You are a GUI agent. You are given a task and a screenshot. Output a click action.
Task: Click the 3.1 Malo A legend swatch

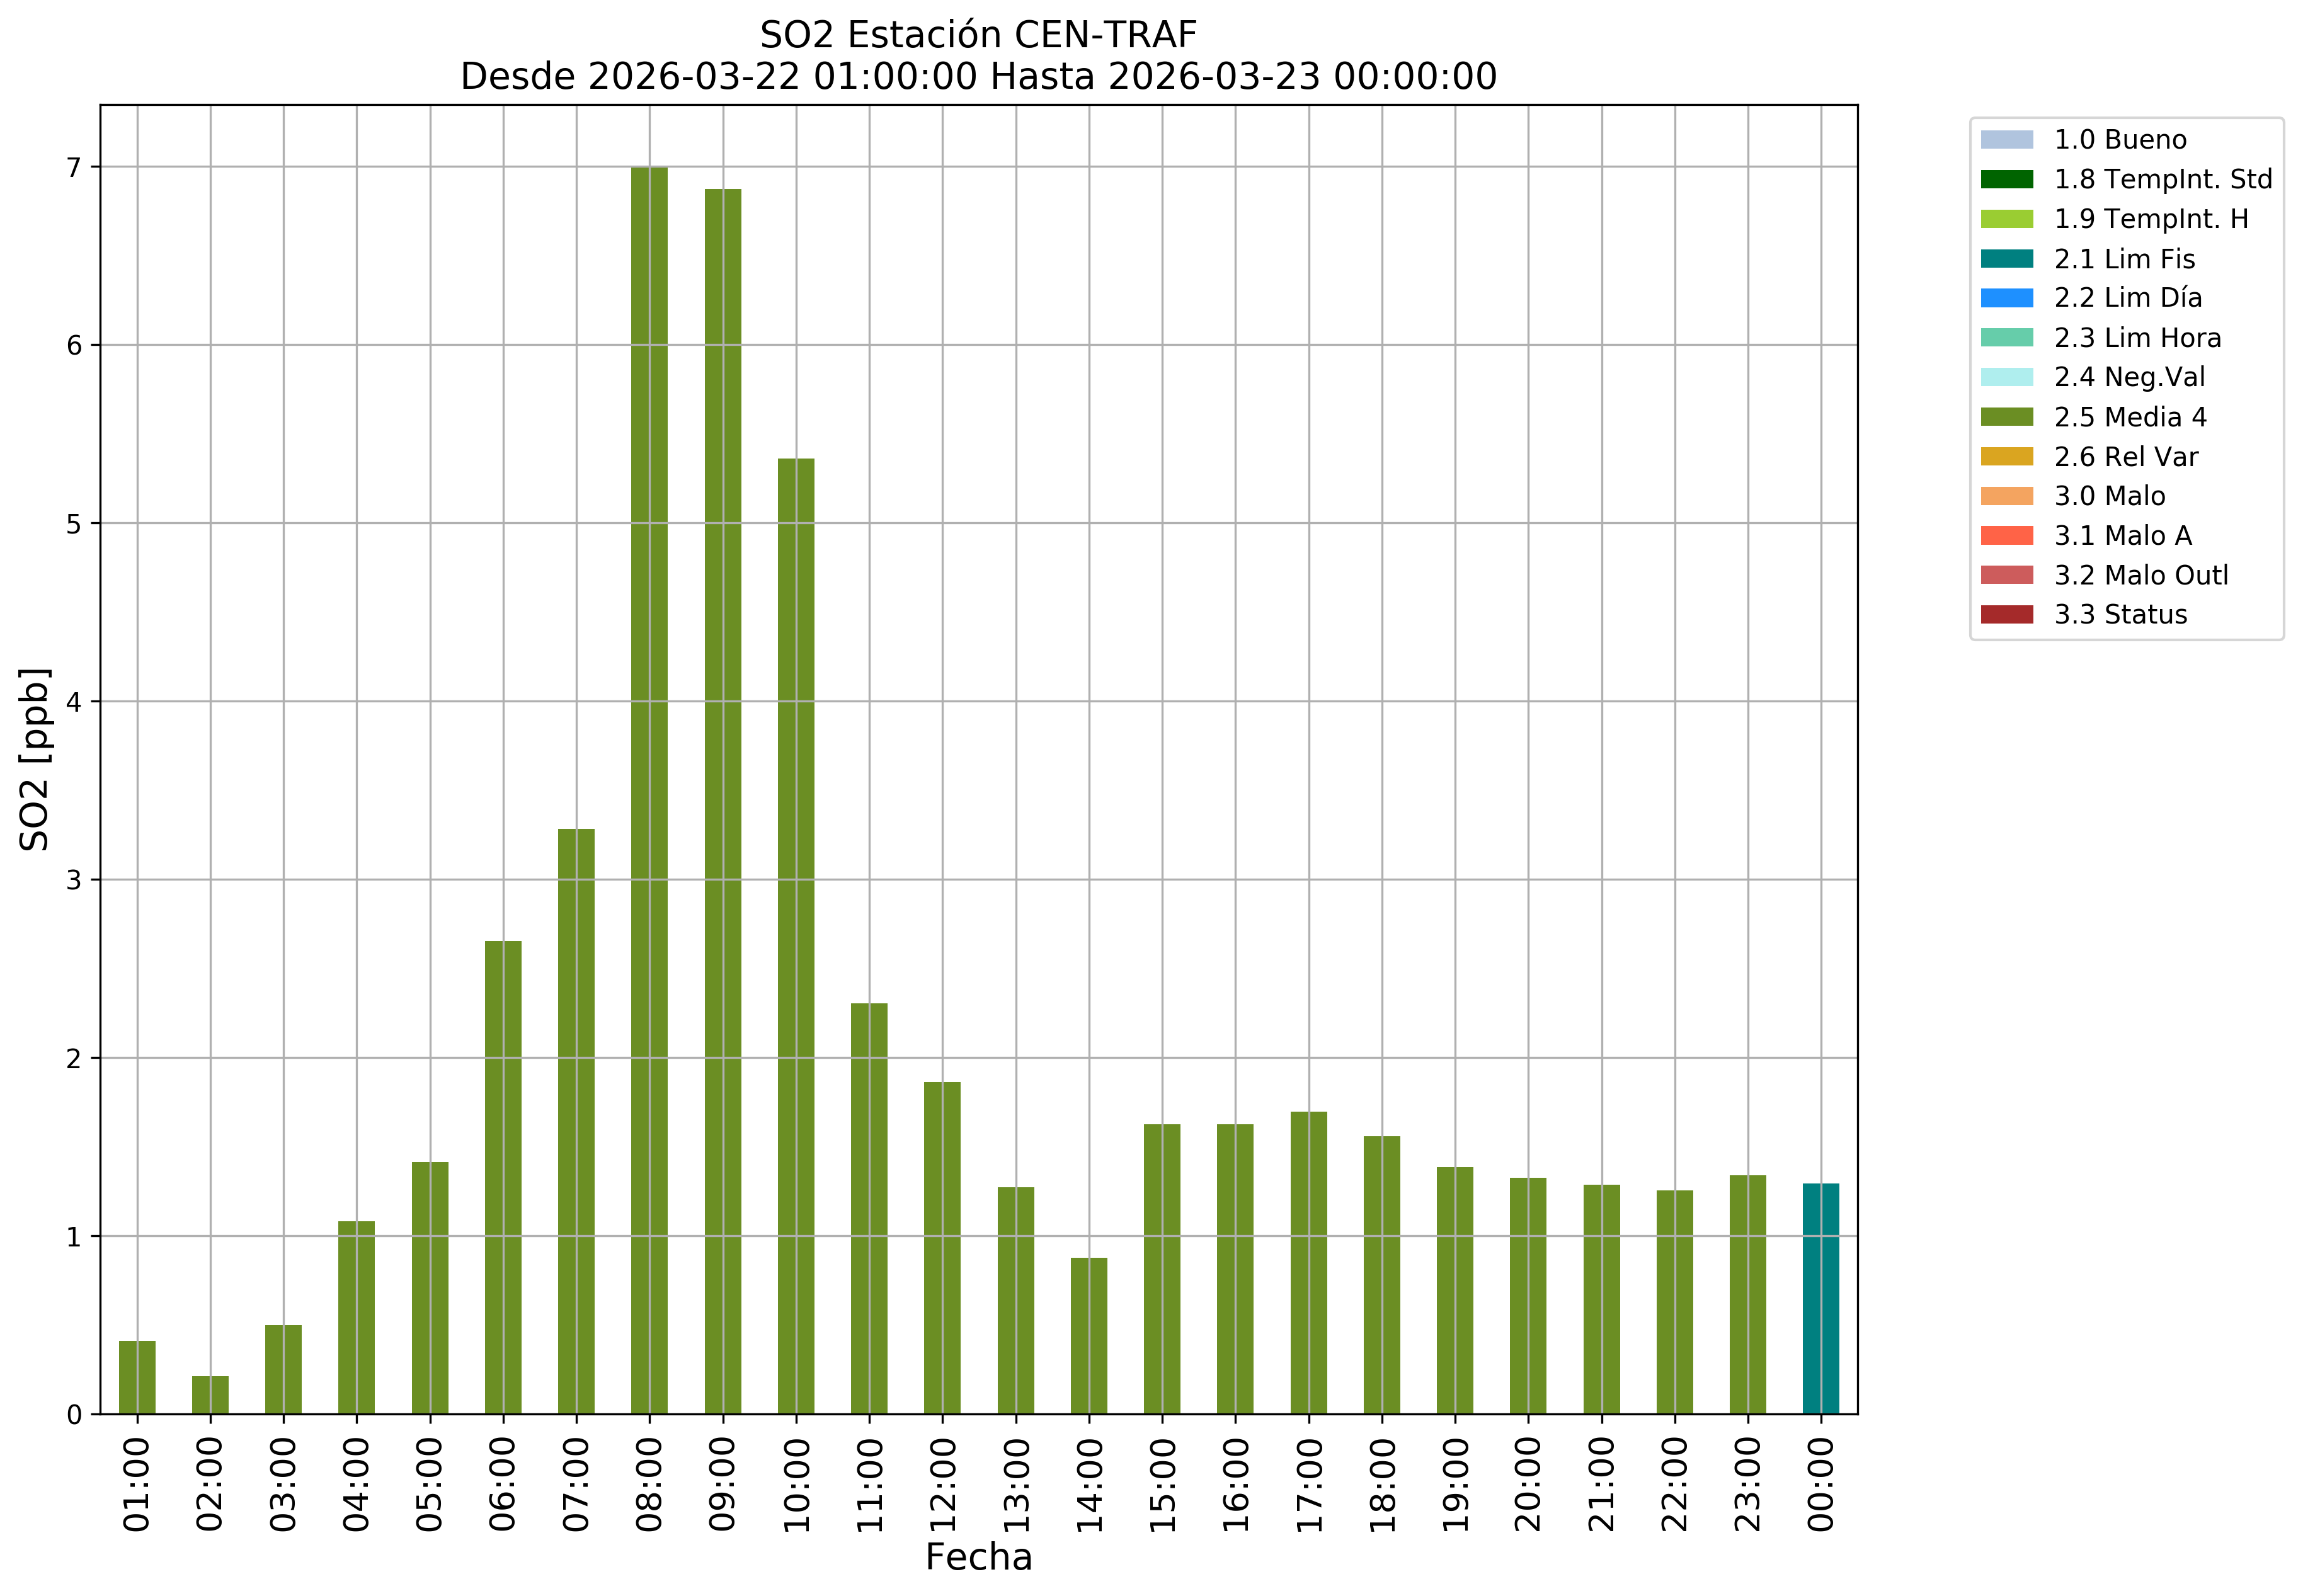pyautogui.click(x=2006, y=535)
